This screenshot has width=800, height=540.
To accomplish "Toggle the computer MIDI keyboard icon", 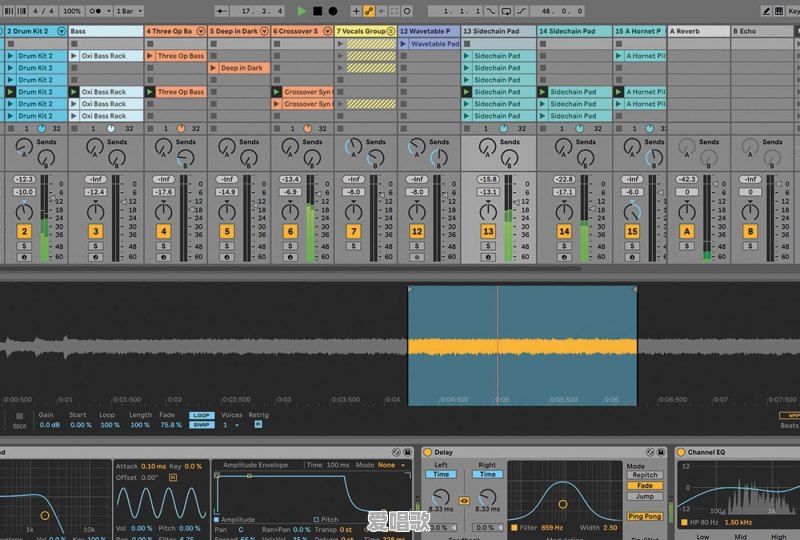I will [x=779, y=11].
